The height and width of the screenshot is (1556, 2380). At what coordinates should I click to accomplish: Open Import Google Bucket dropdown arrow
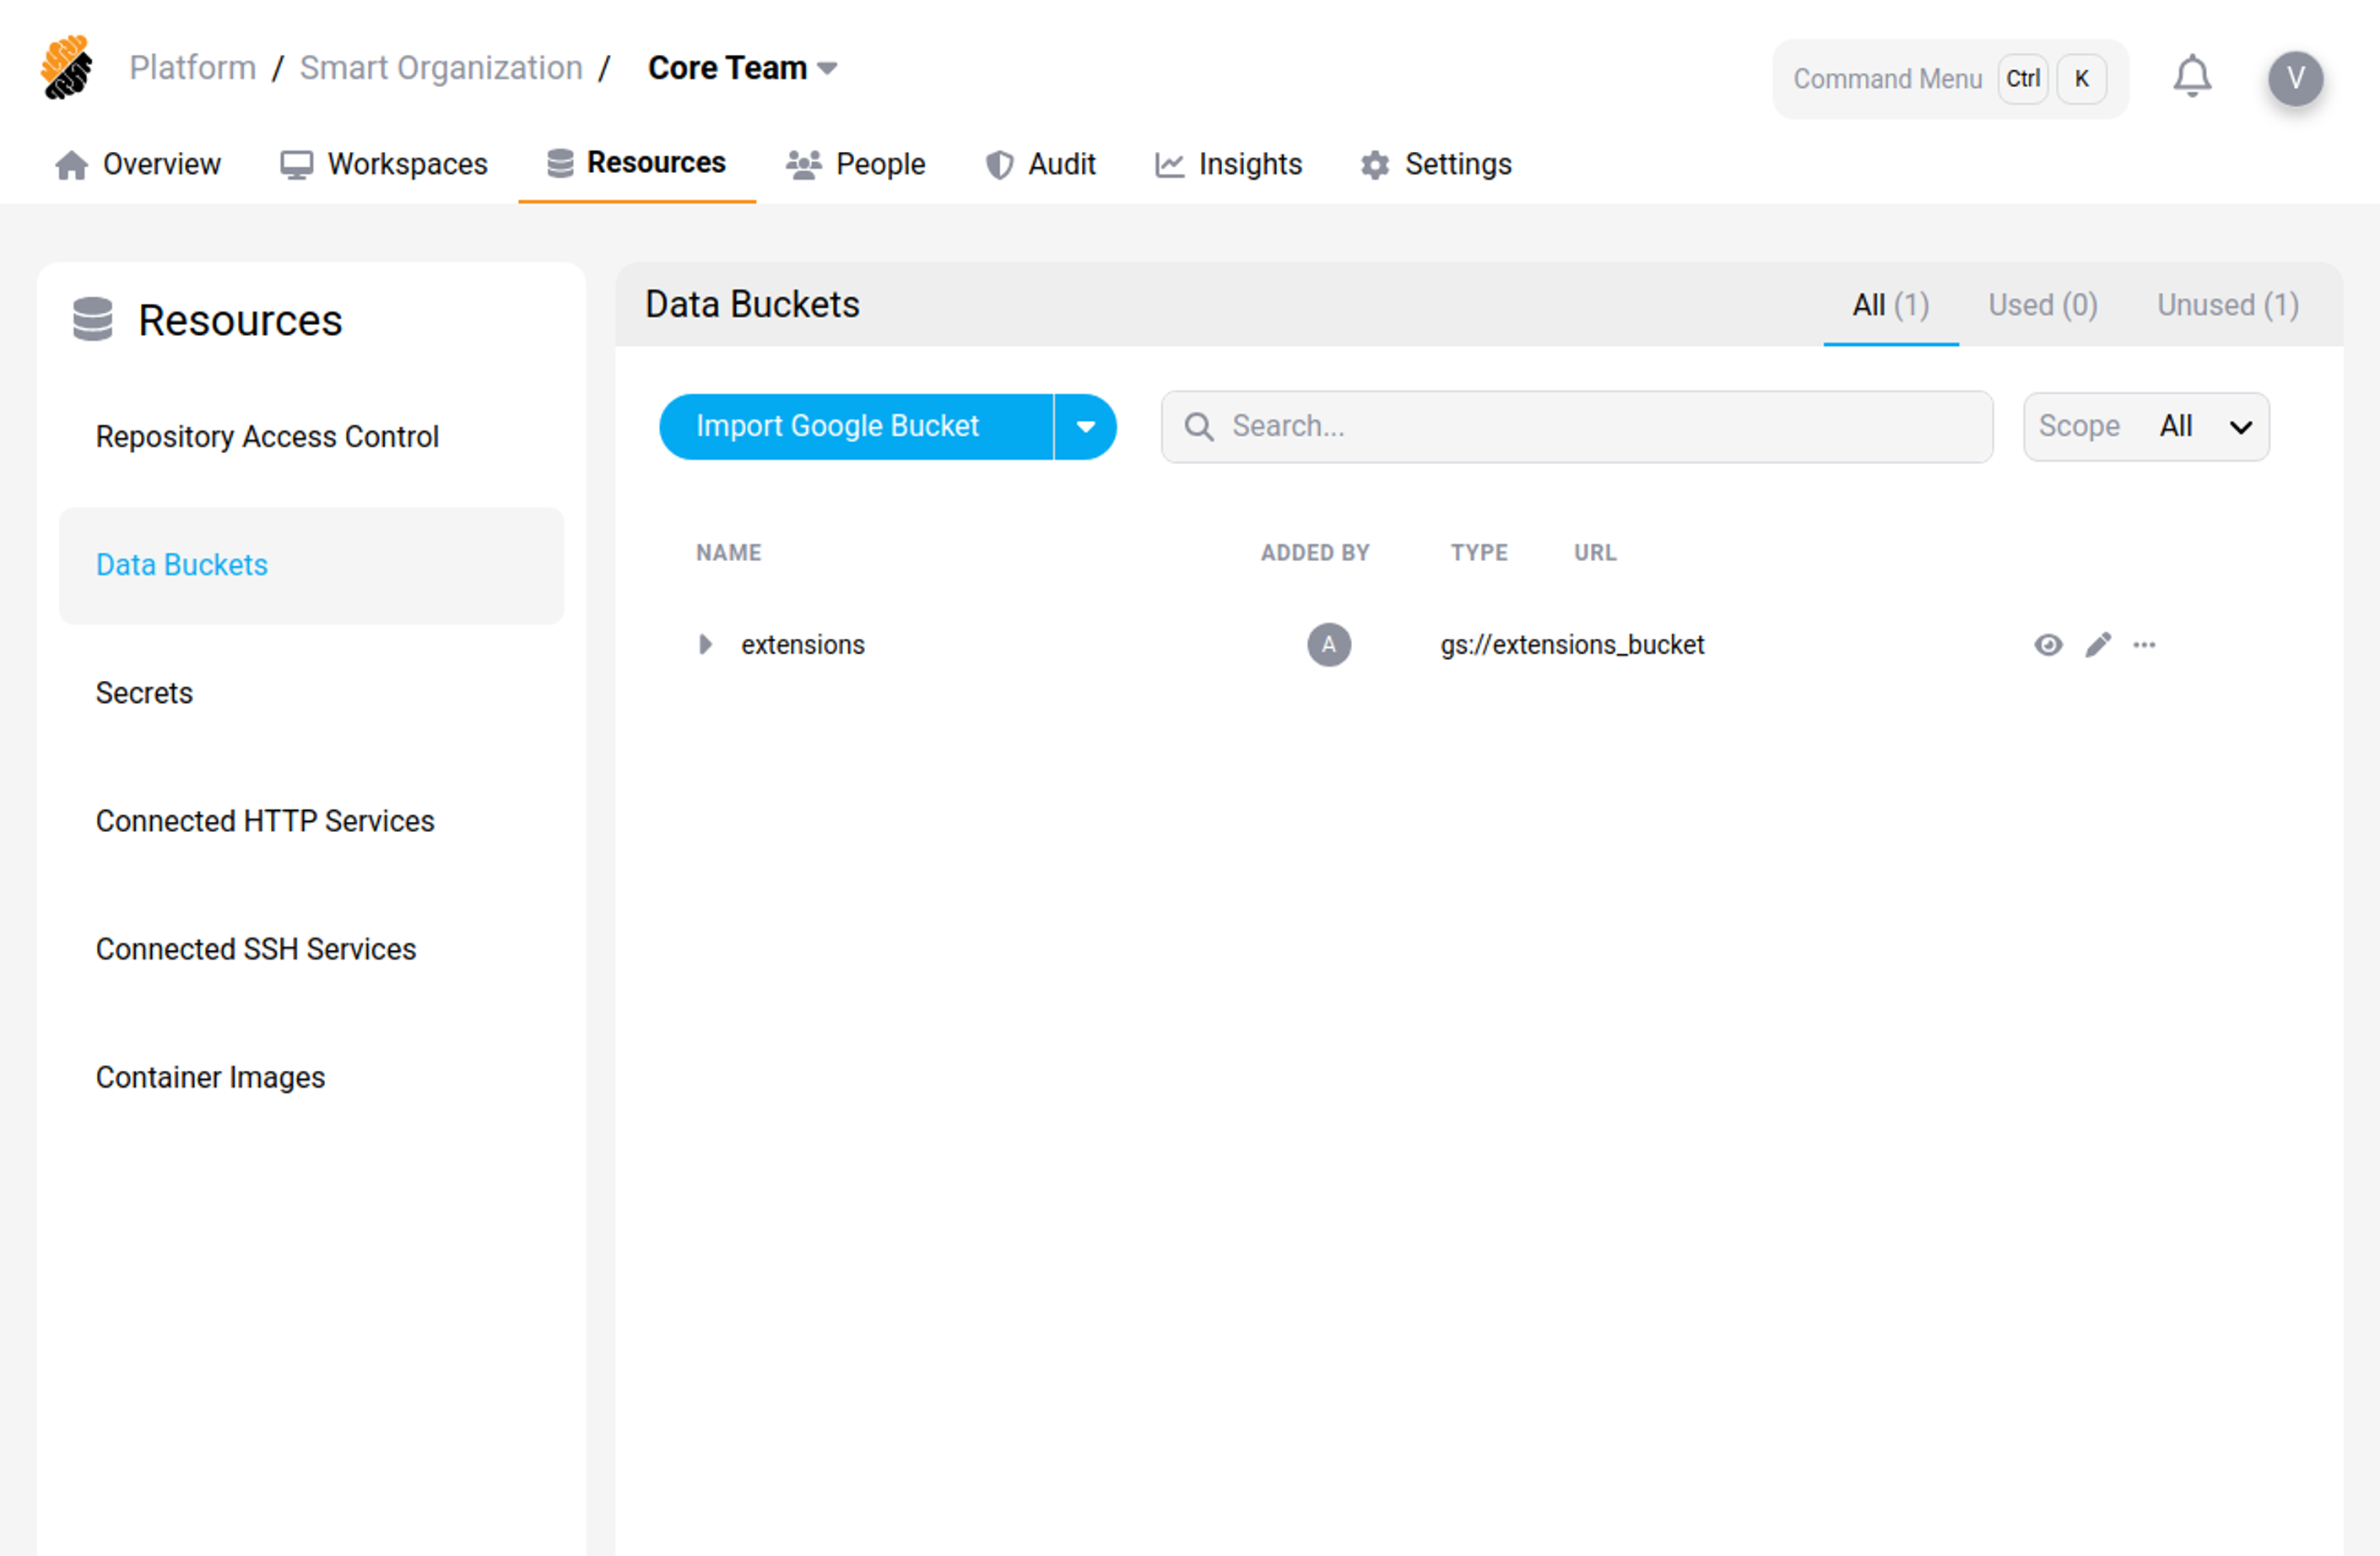pos(1085,427)
